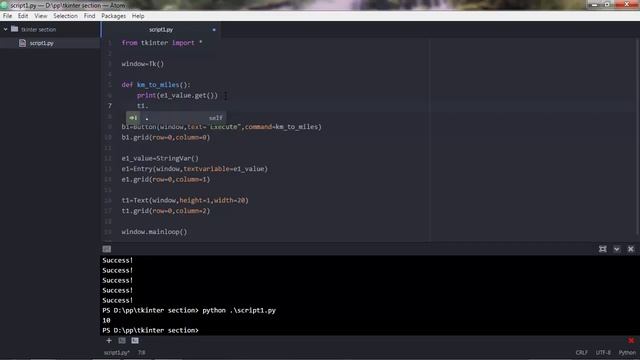Click the autocomplete suggestion type icon
Viewport: 640px width, 360px height.
[x=133, y=118]
